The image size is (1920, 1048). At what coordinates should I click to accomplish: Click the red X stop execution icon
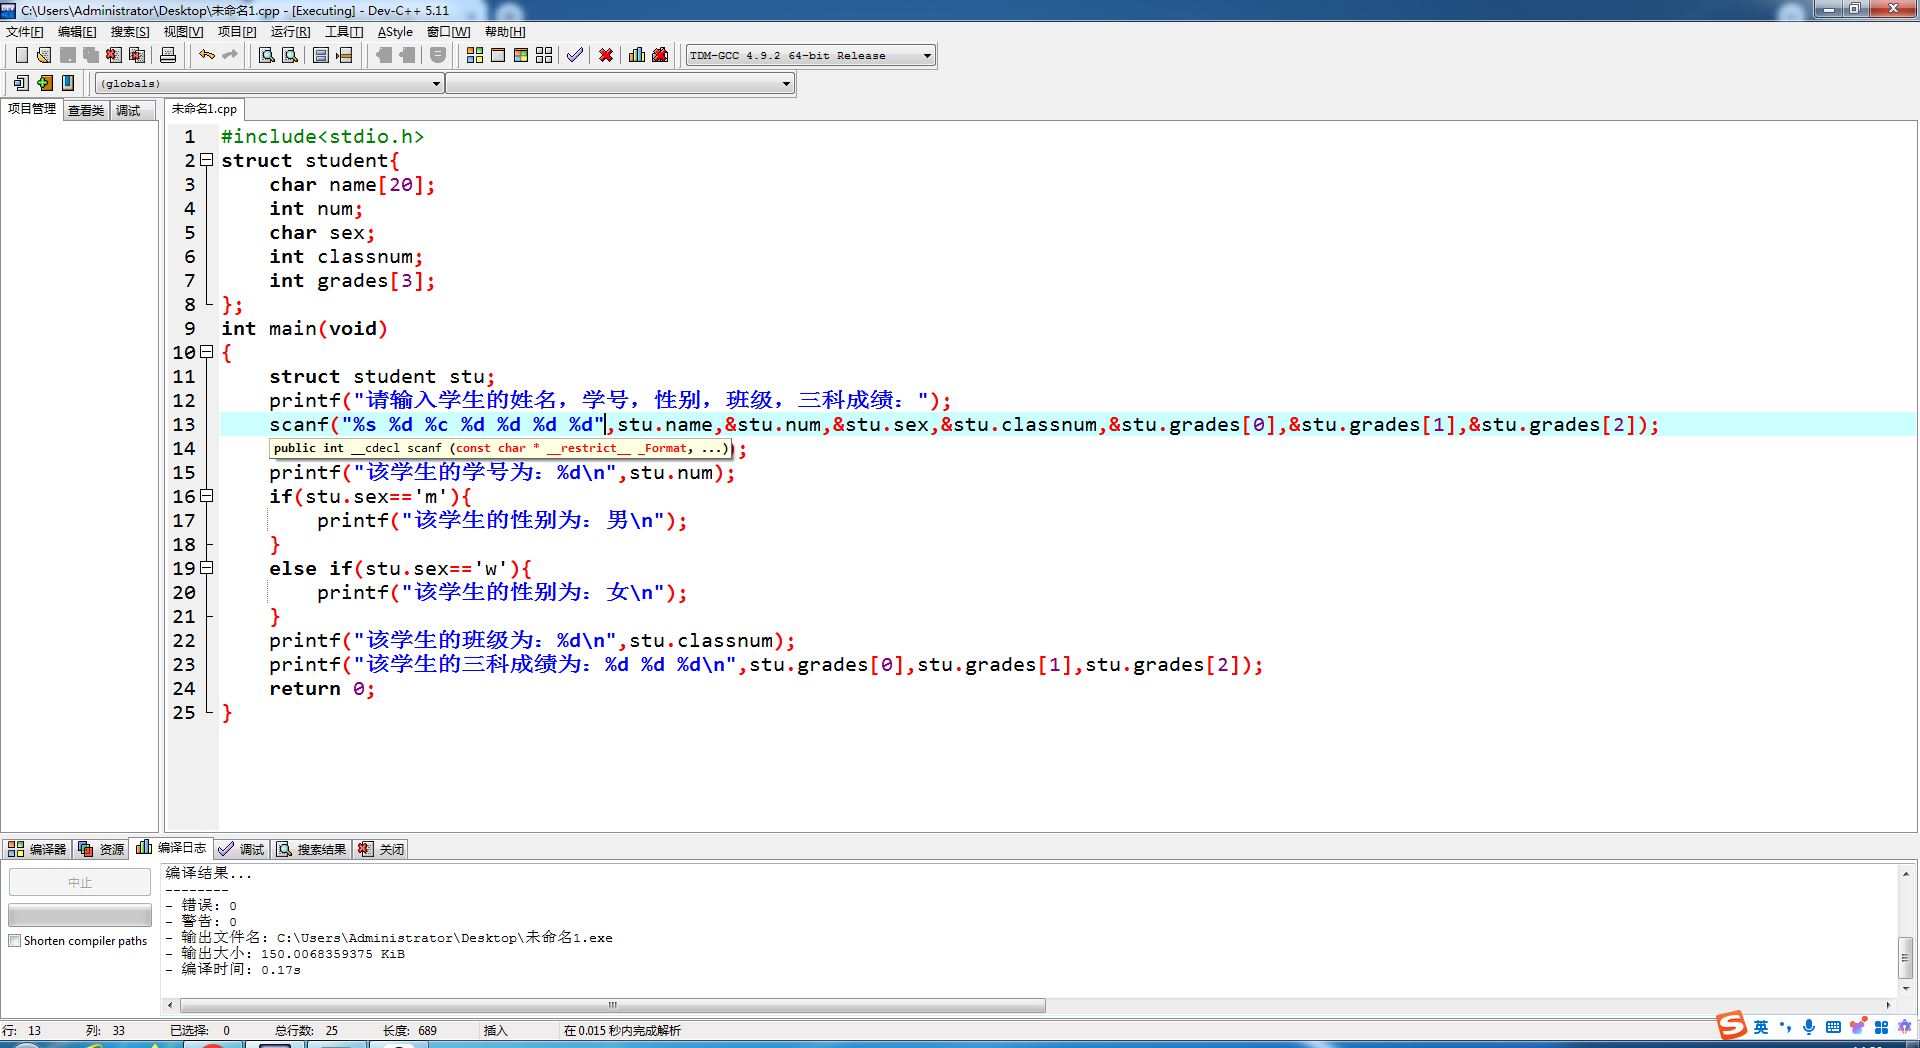[x=606, y=55]
